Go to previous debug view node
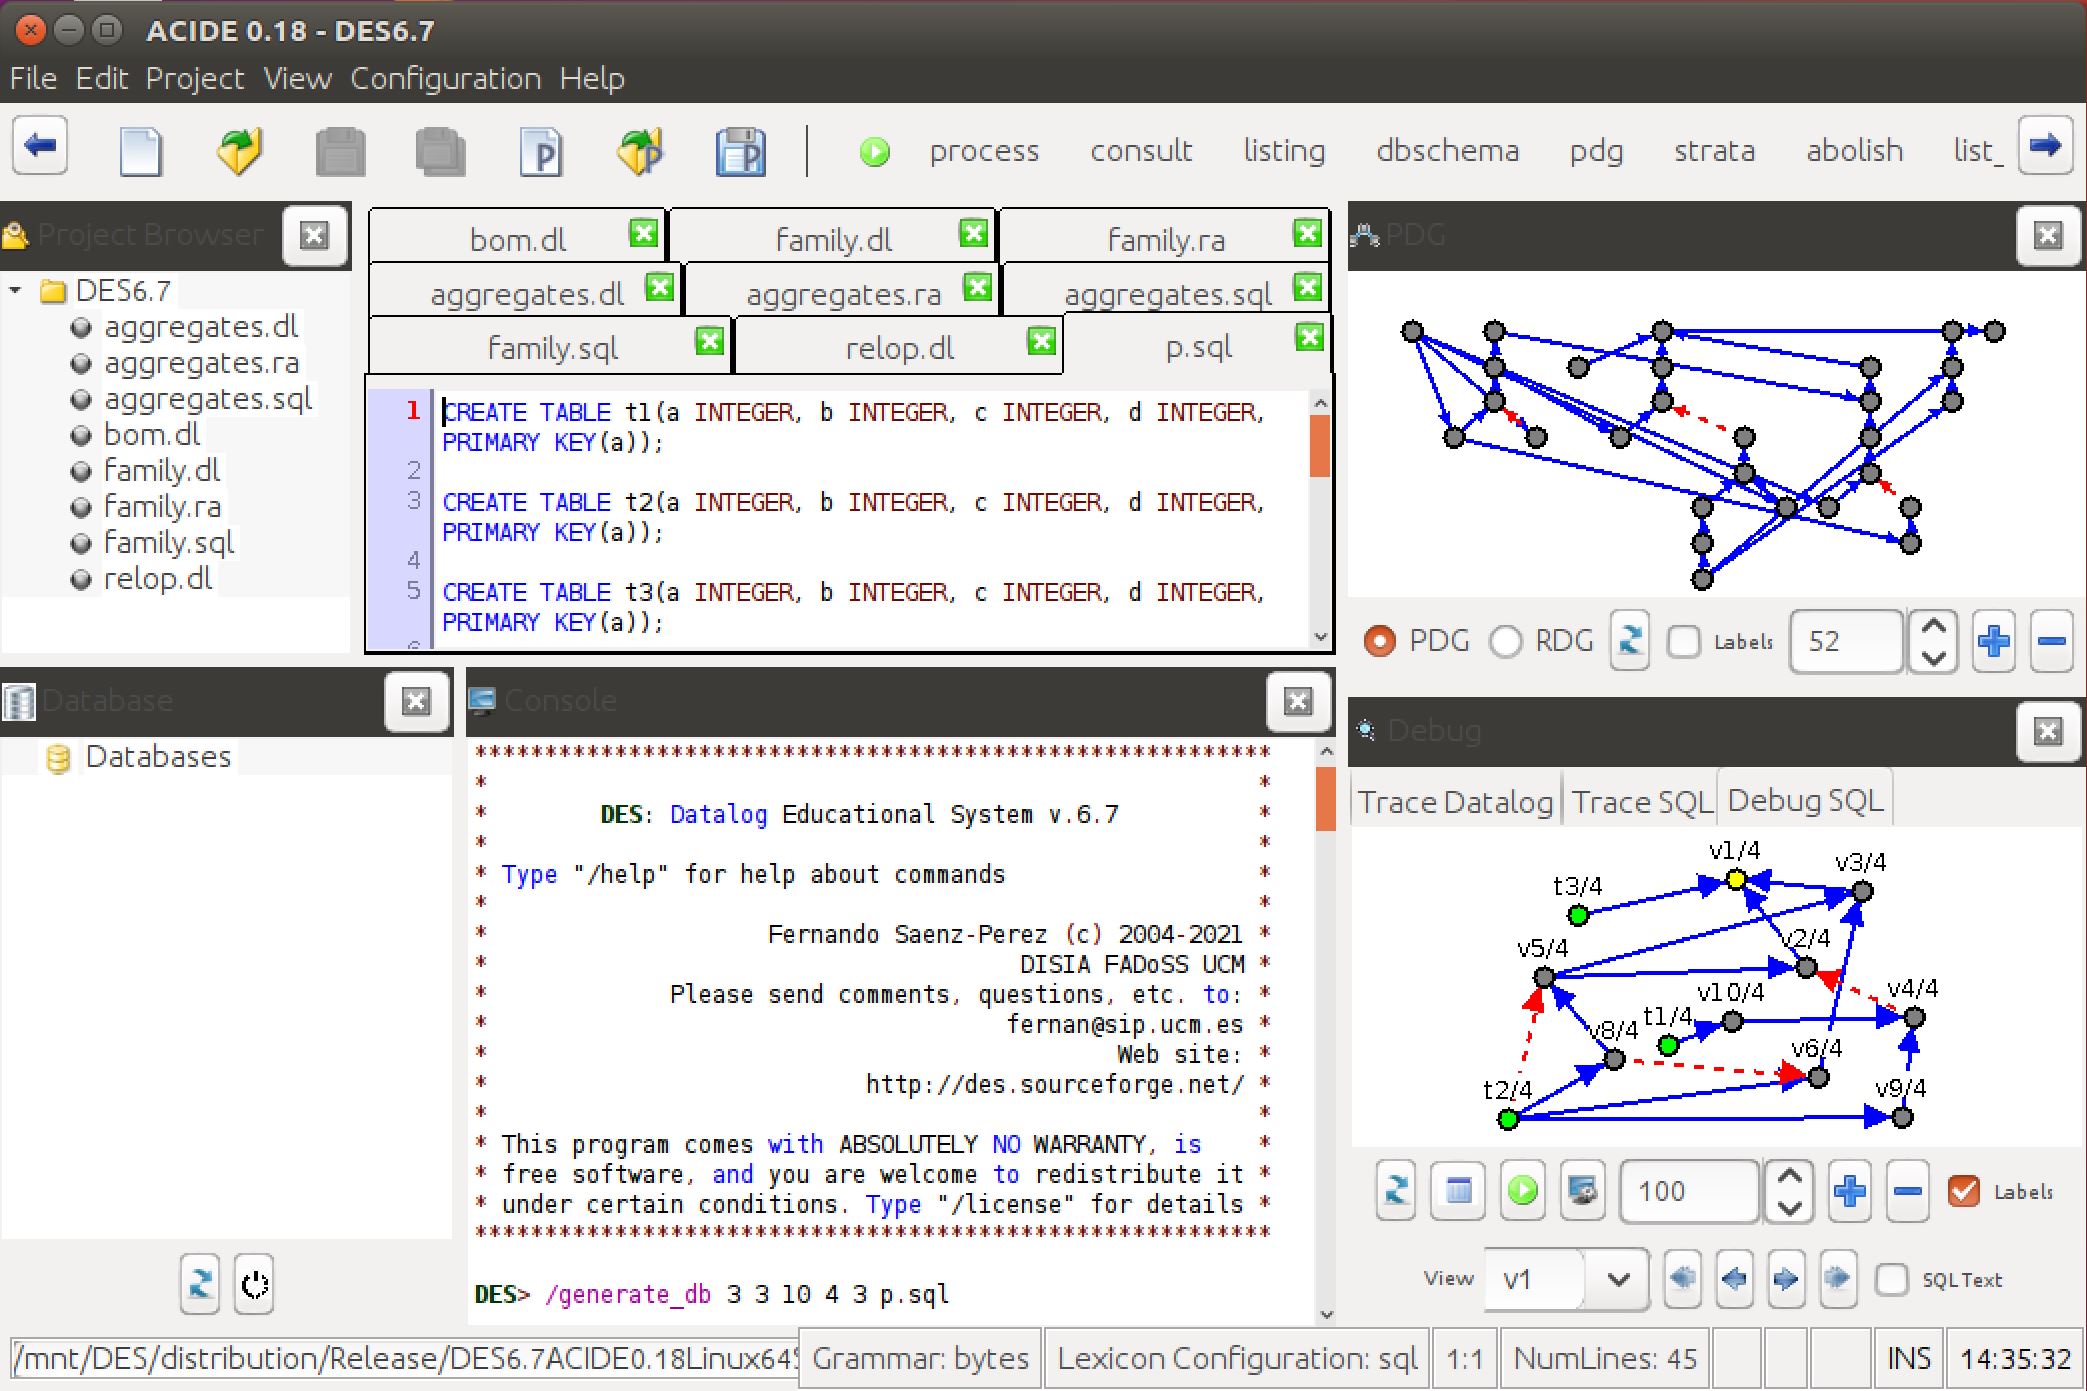Viewport: 2087px width, 1391px height. (1735, 1279)
